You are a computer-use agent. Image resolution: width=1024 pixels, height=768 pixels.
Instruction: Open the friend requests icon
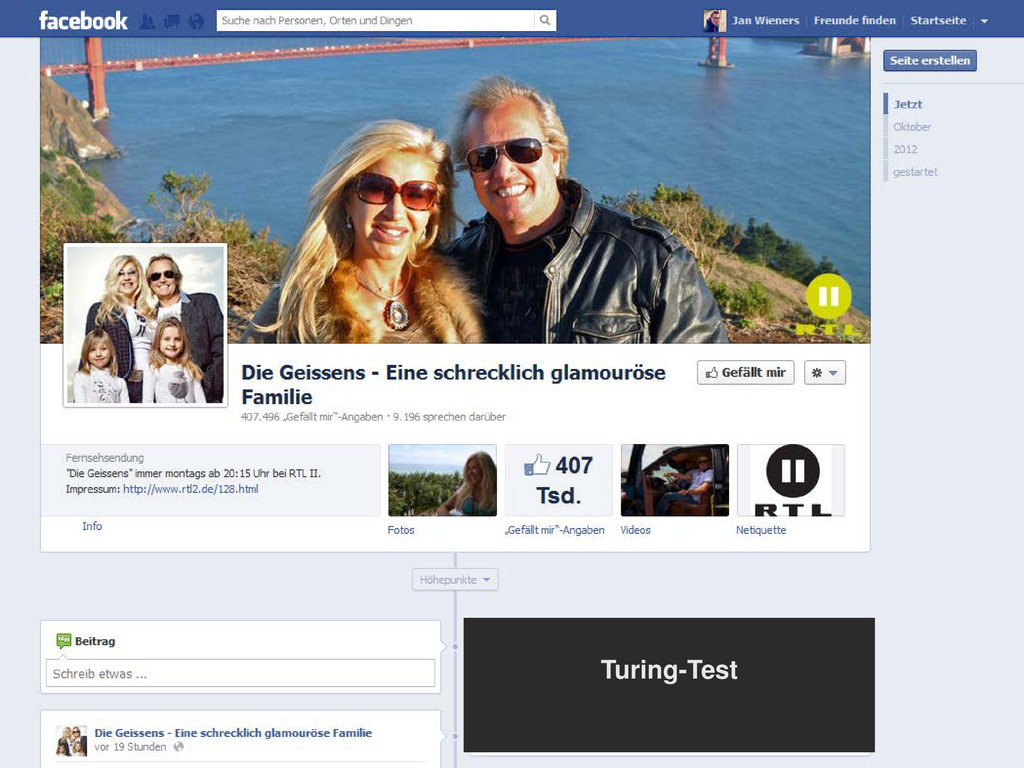point(148,22)
